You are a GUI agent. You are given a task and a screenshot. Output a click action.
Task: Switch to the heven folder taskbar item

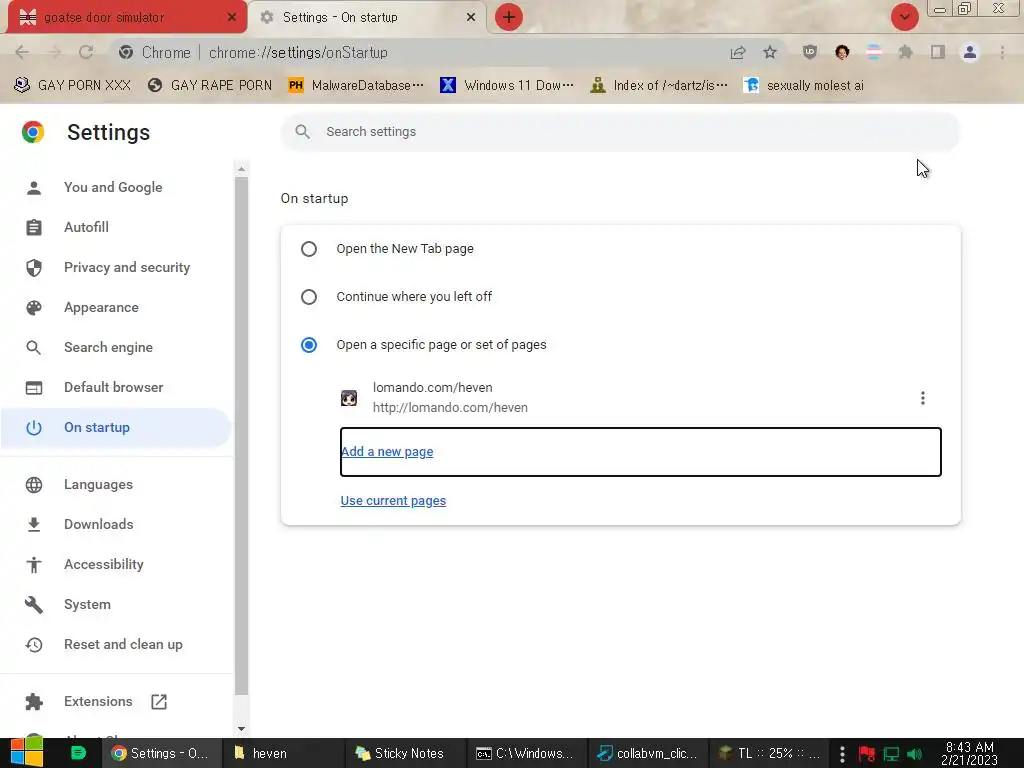283,753
